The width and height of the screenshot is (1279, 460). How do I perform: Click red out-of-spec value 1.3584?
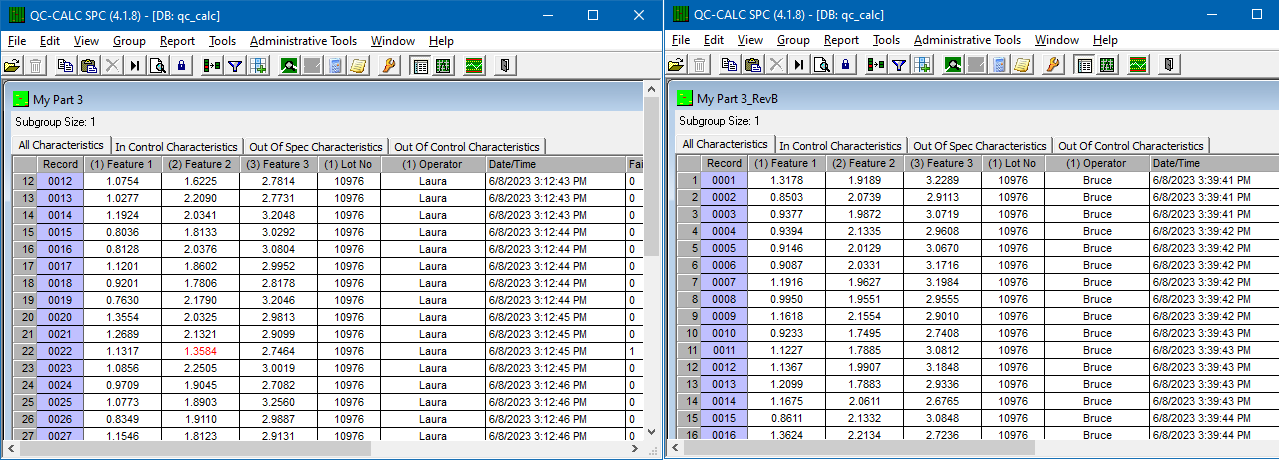(x=200, y=351)
